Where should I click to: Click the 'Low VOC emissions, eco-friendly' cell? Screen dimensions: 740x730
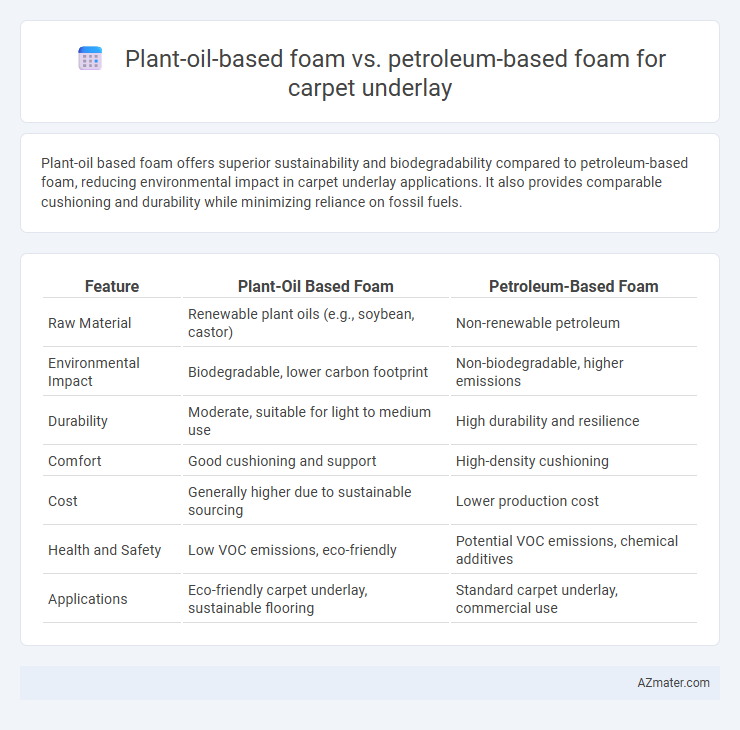[x=292, y=550]
